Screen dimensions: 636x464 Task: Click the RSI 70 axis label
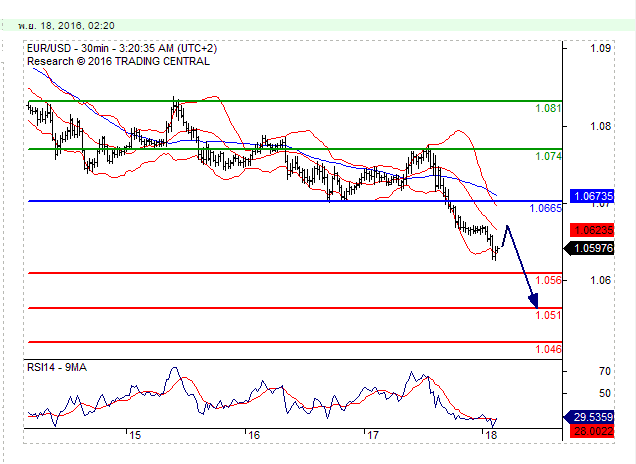605,371
